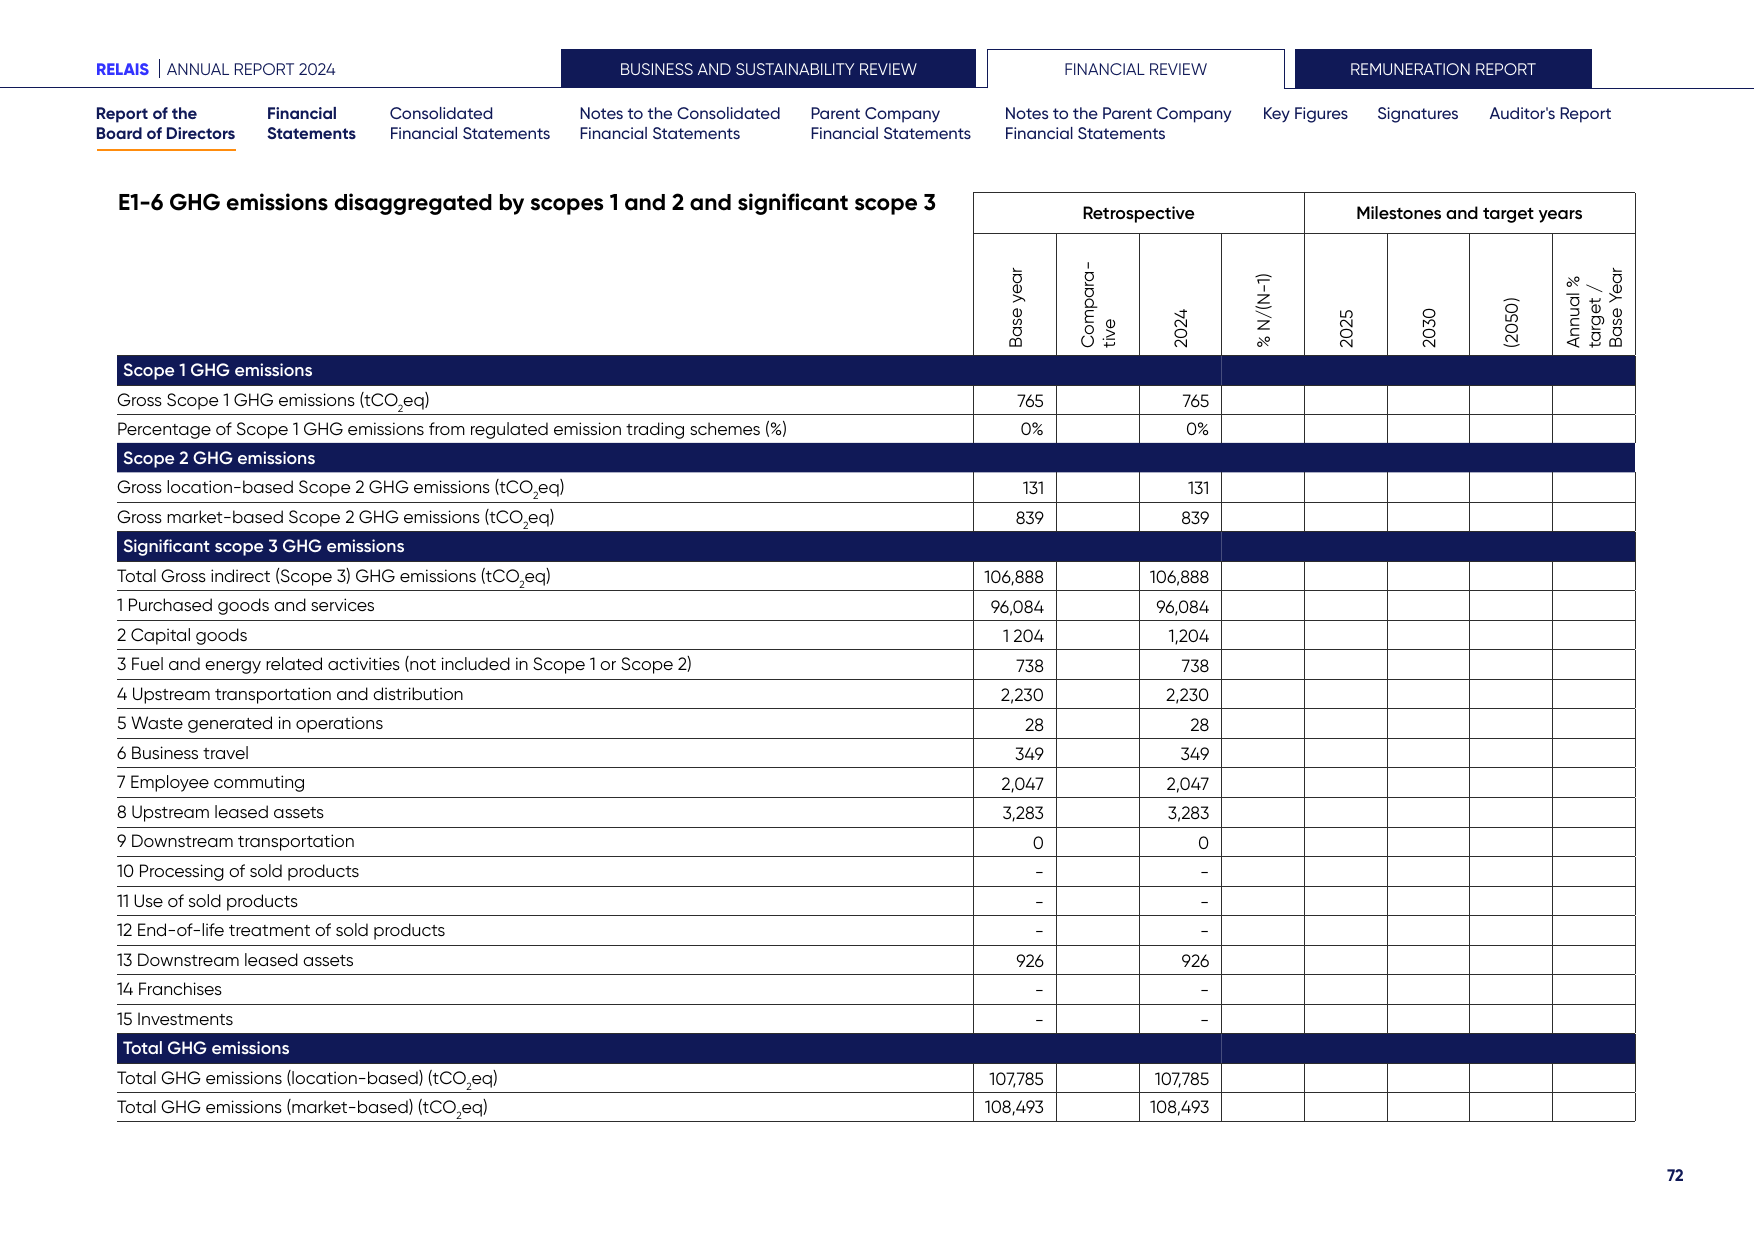This screenshot has width=1754, height=1241.
Task: Click Gross location-based Scope 2 row label
Action: 340,488
